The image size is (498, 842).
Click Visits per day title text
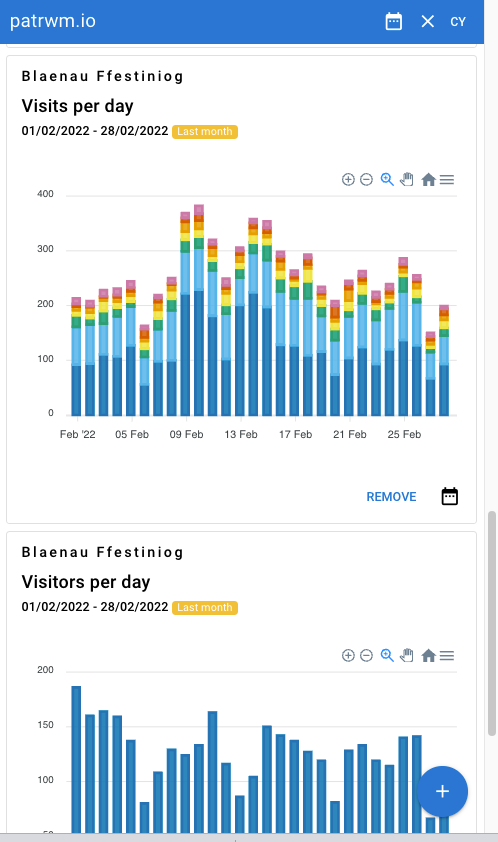click(77, 106)
